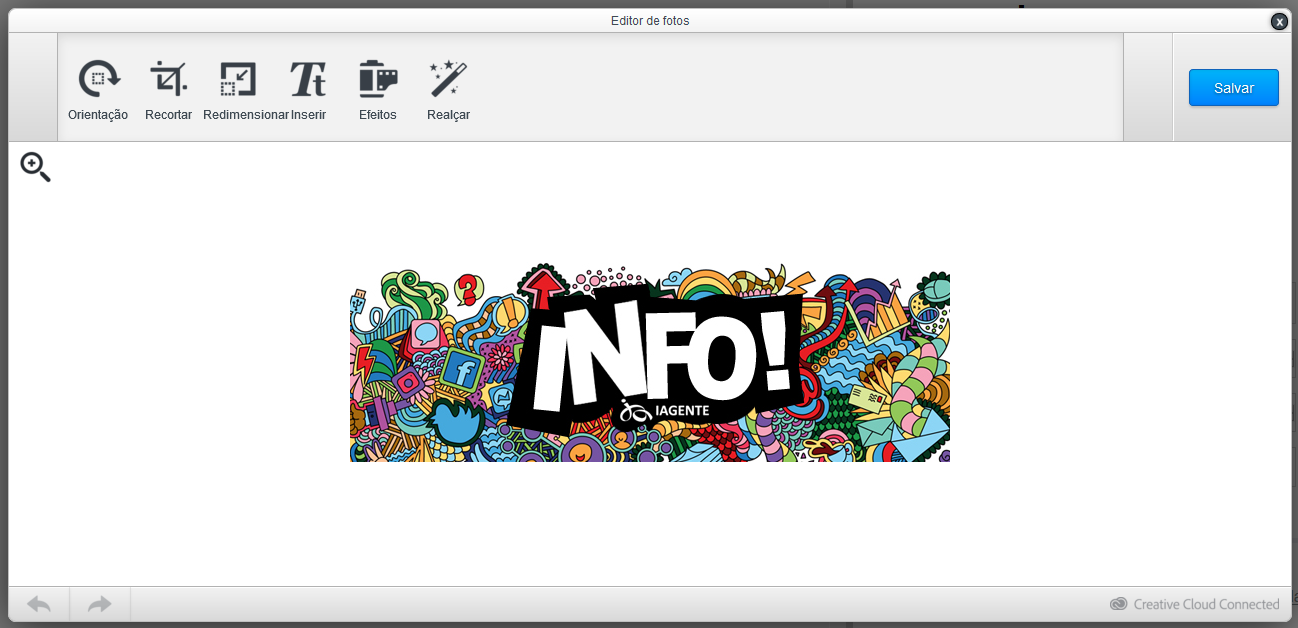The image size is (1298, 628).
Task: Activate the Recortar crop tool icon
Action: click(168, 79)
